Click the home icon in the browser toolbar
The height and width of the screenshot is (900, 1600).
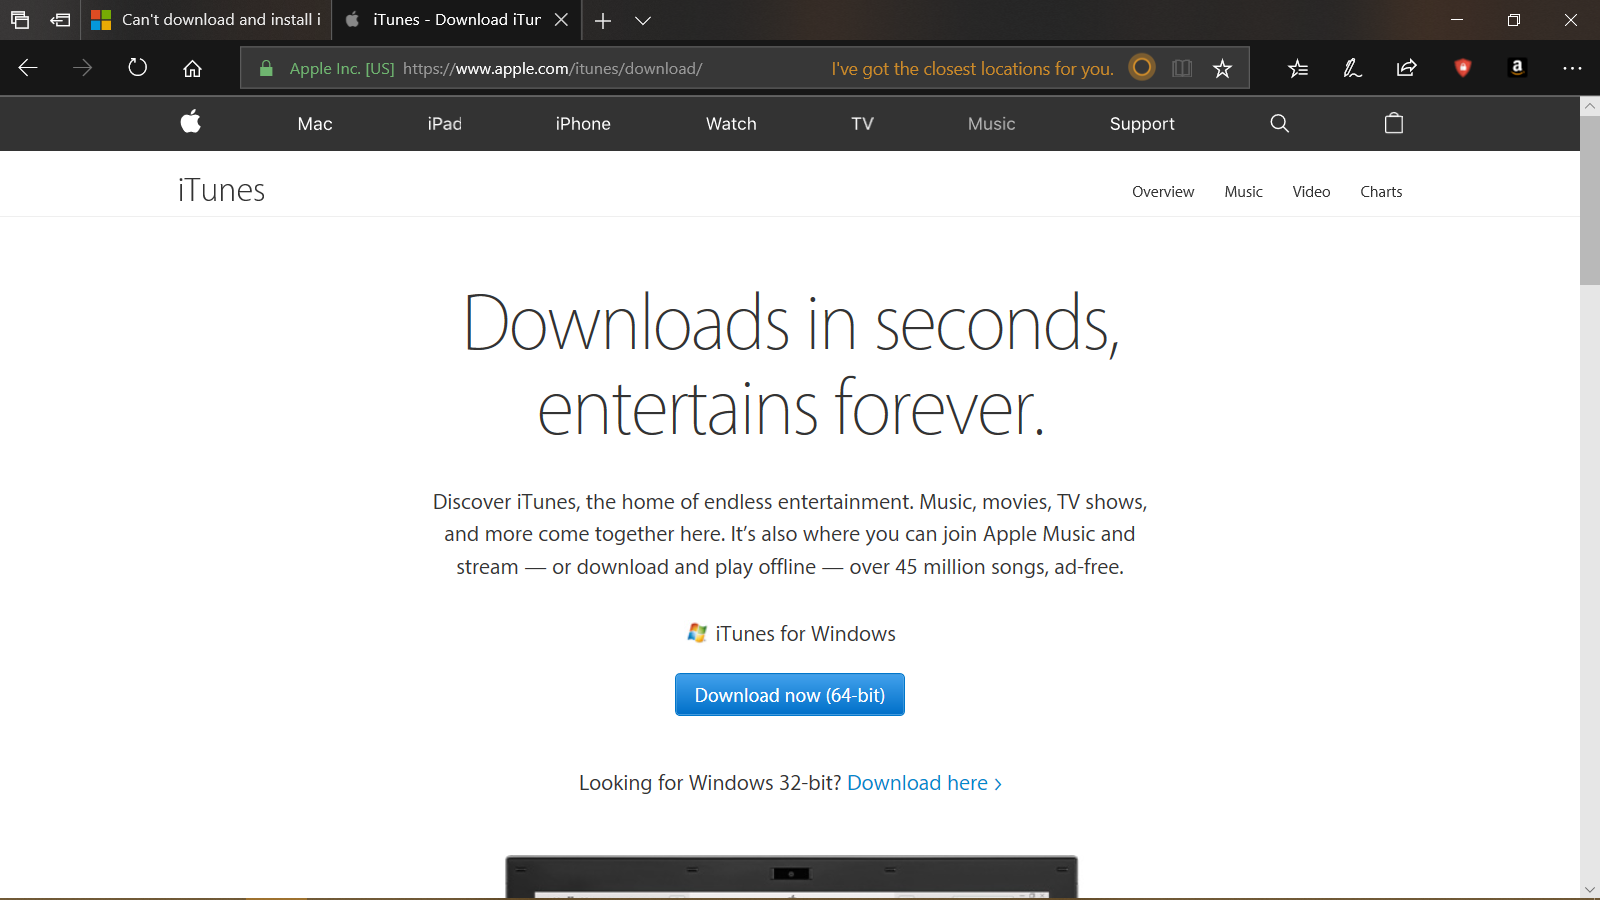(192, 68)
